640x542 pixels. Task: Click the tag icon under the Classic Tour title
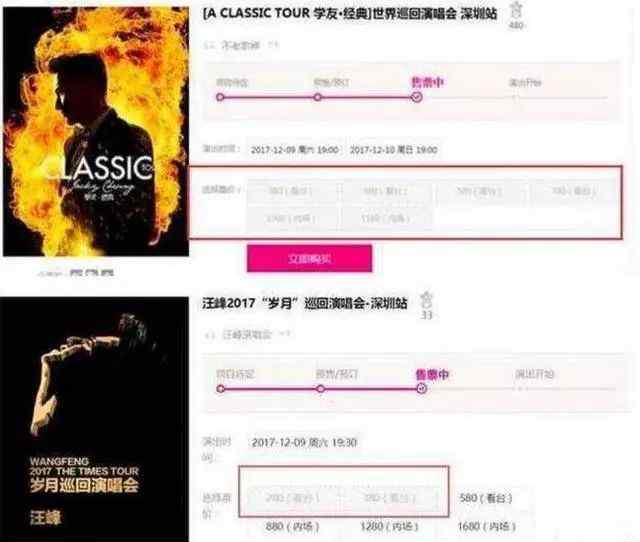point(209,45)
